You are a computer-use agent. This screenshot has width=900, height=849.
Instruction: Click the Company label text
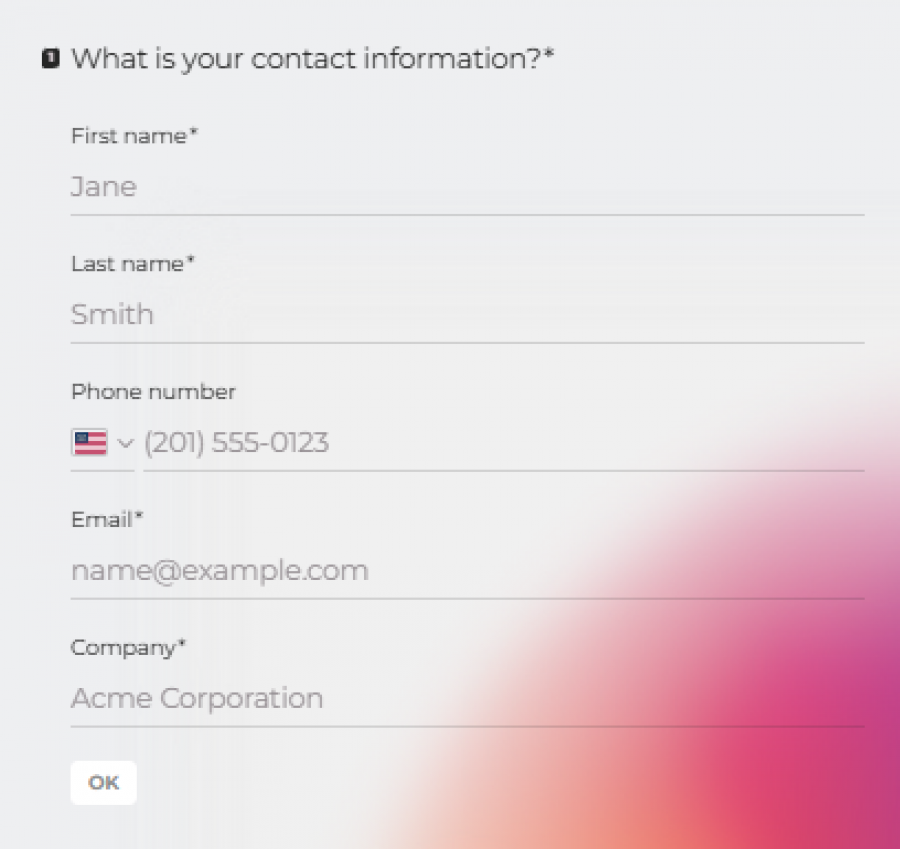pos(123,648)
